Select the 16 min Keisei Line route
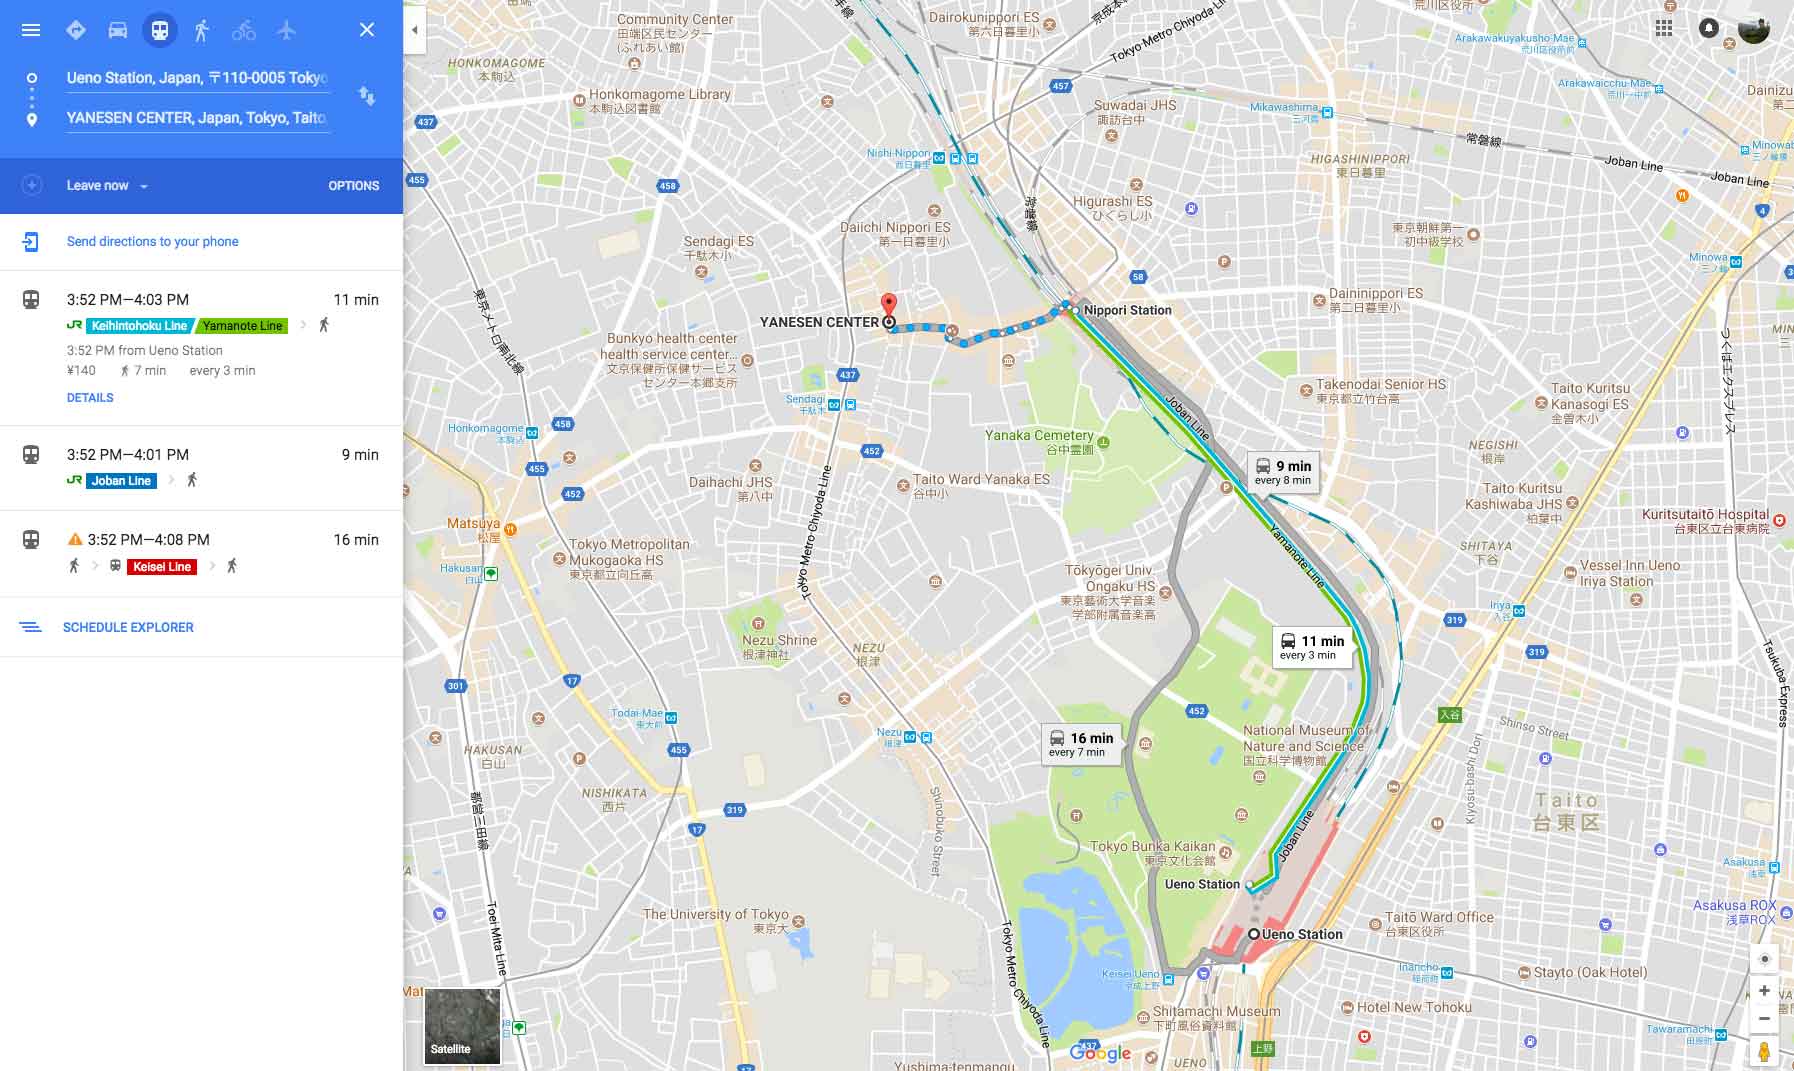1794x1071 pixels. click(x=201, y=554)
